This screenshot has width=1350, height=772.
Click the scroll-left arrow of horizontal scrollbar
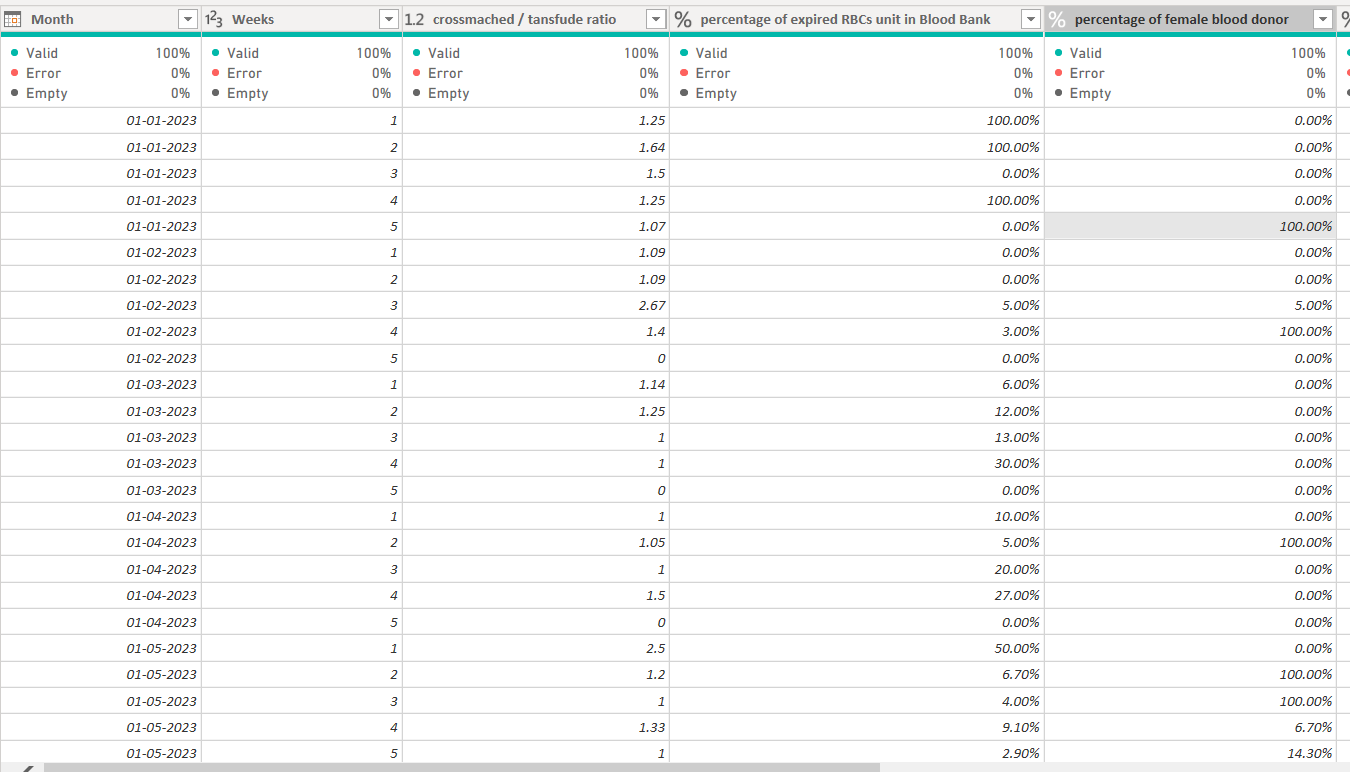(28, 767)
